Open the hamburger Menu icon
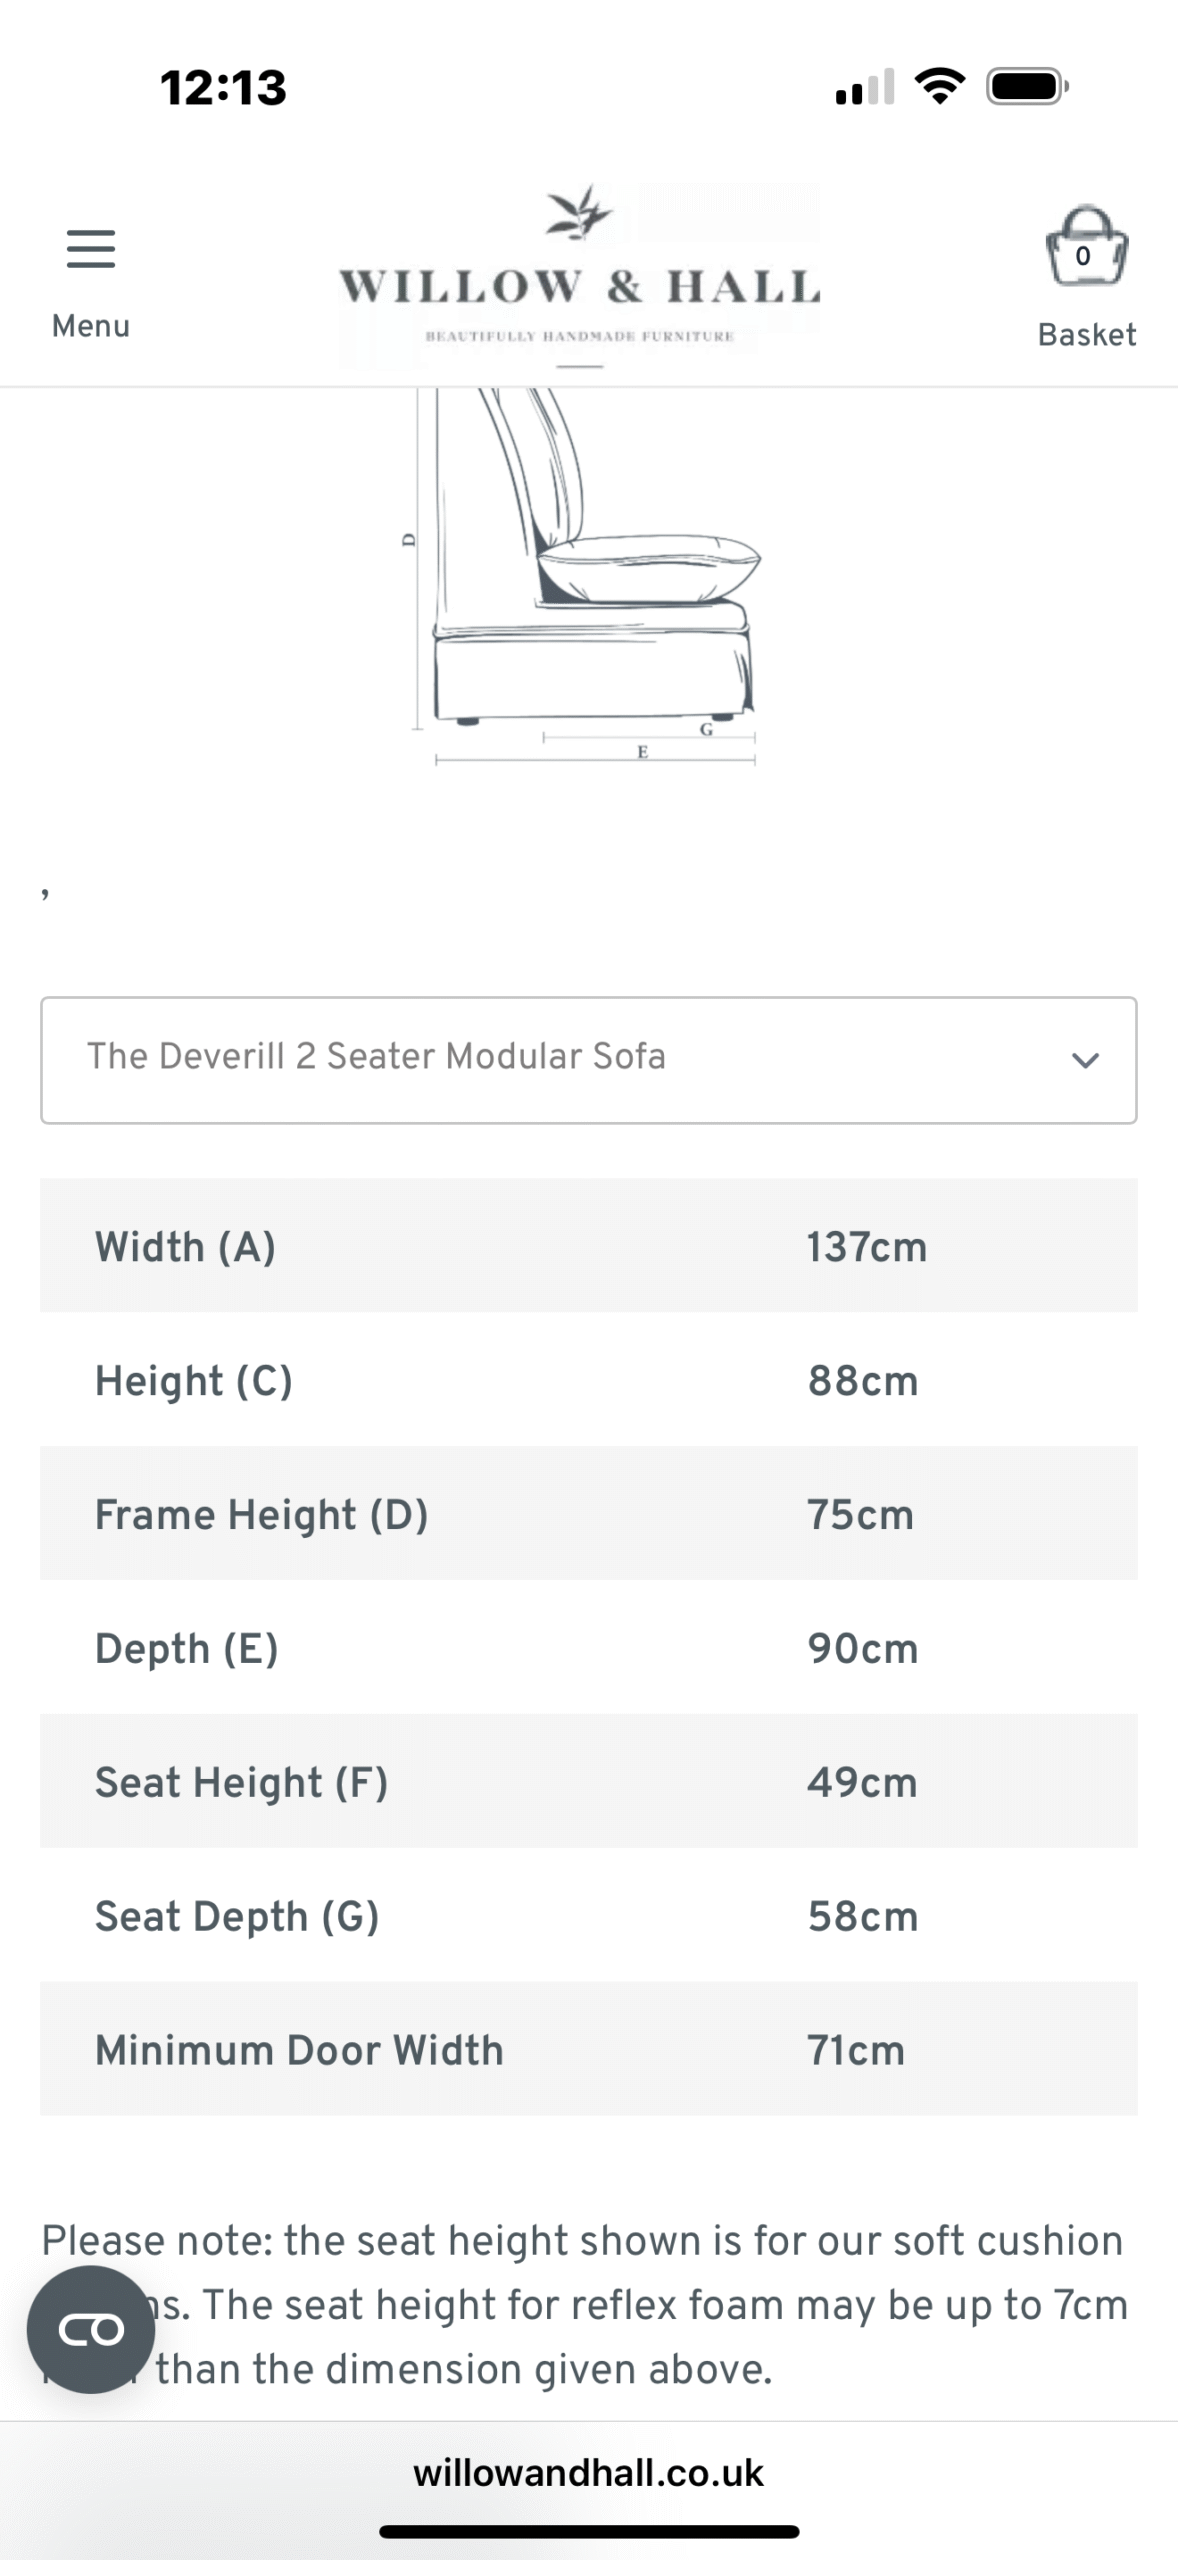Screen dimensions: 1178x2560 tap(91, 249)
